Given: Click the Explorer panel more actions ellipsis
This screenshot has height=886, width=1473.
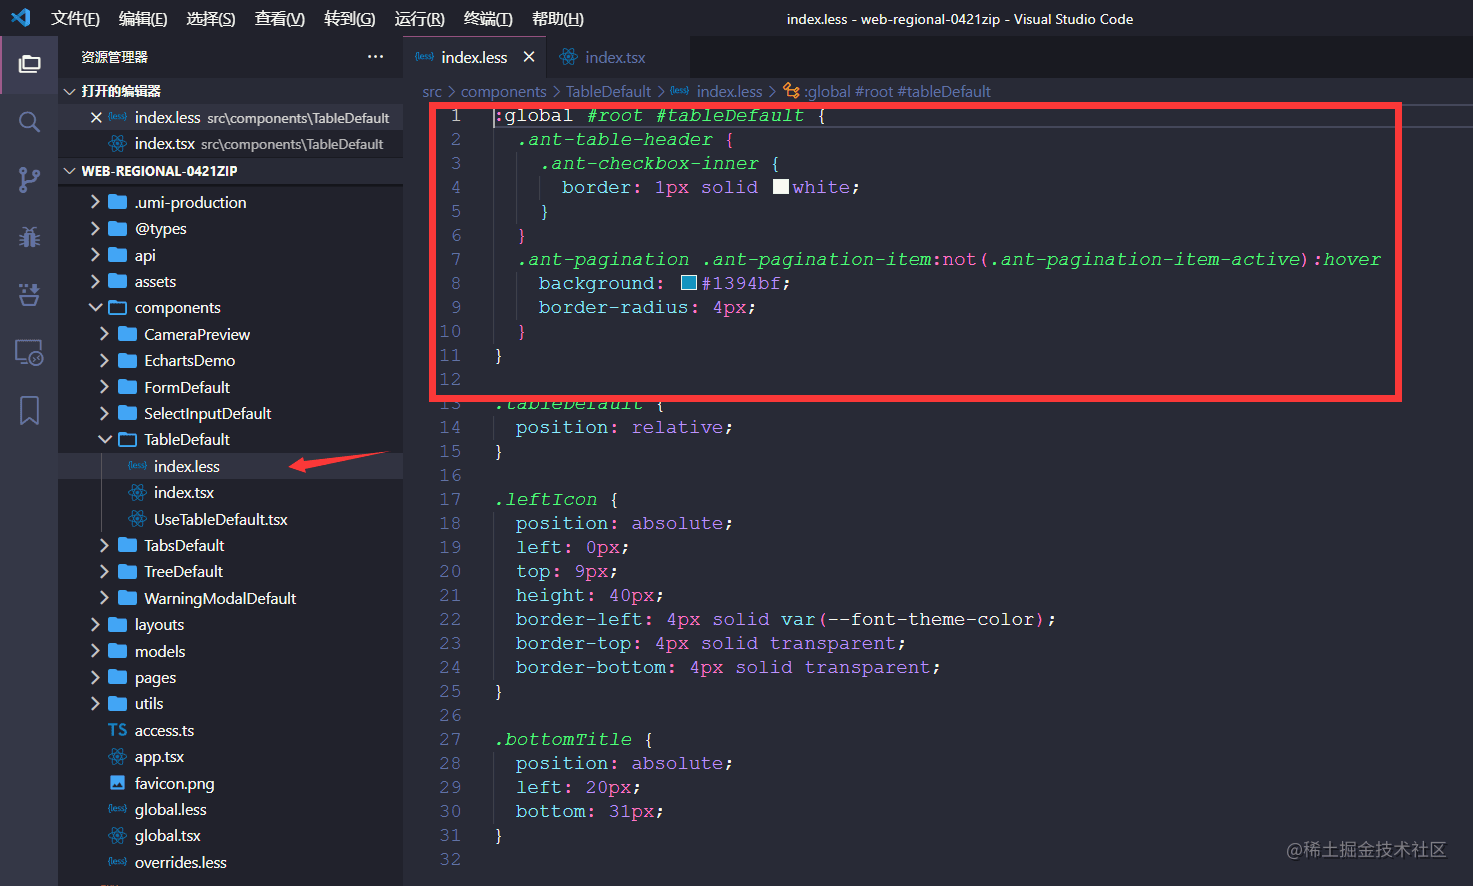Looking at the screenshot, I should (375, 57).
